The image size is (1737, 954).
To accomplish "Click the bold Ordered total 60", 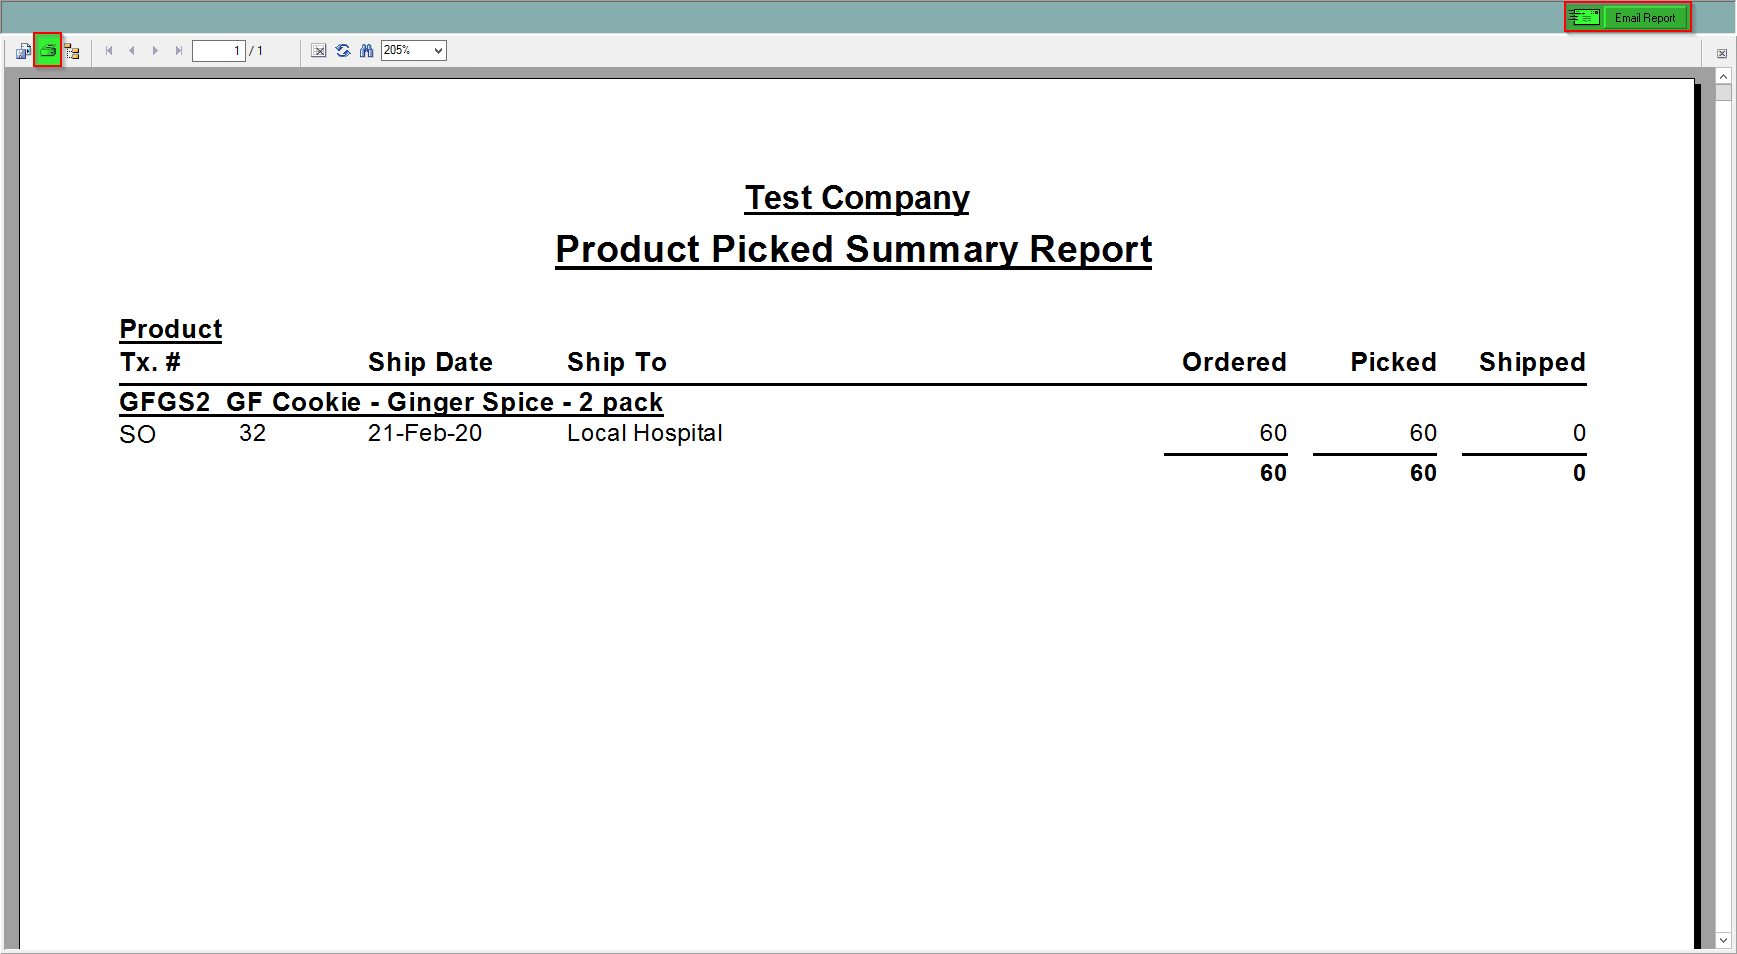I will click(x=1273, y=473).
